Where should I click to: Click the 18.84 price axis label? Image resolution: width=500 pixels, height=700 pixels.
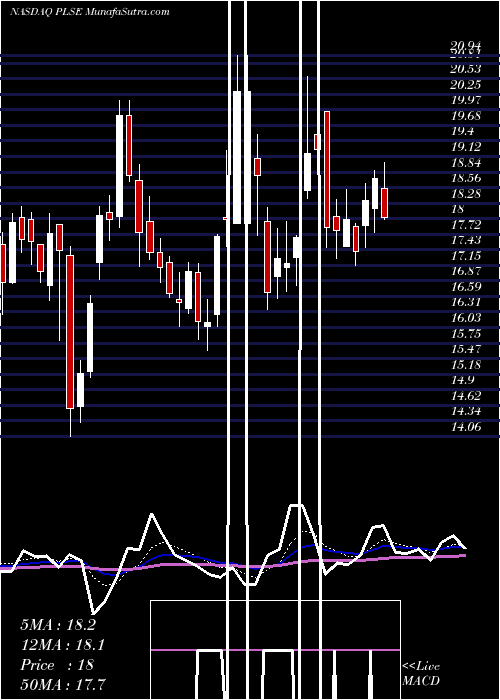coord(466,162)
